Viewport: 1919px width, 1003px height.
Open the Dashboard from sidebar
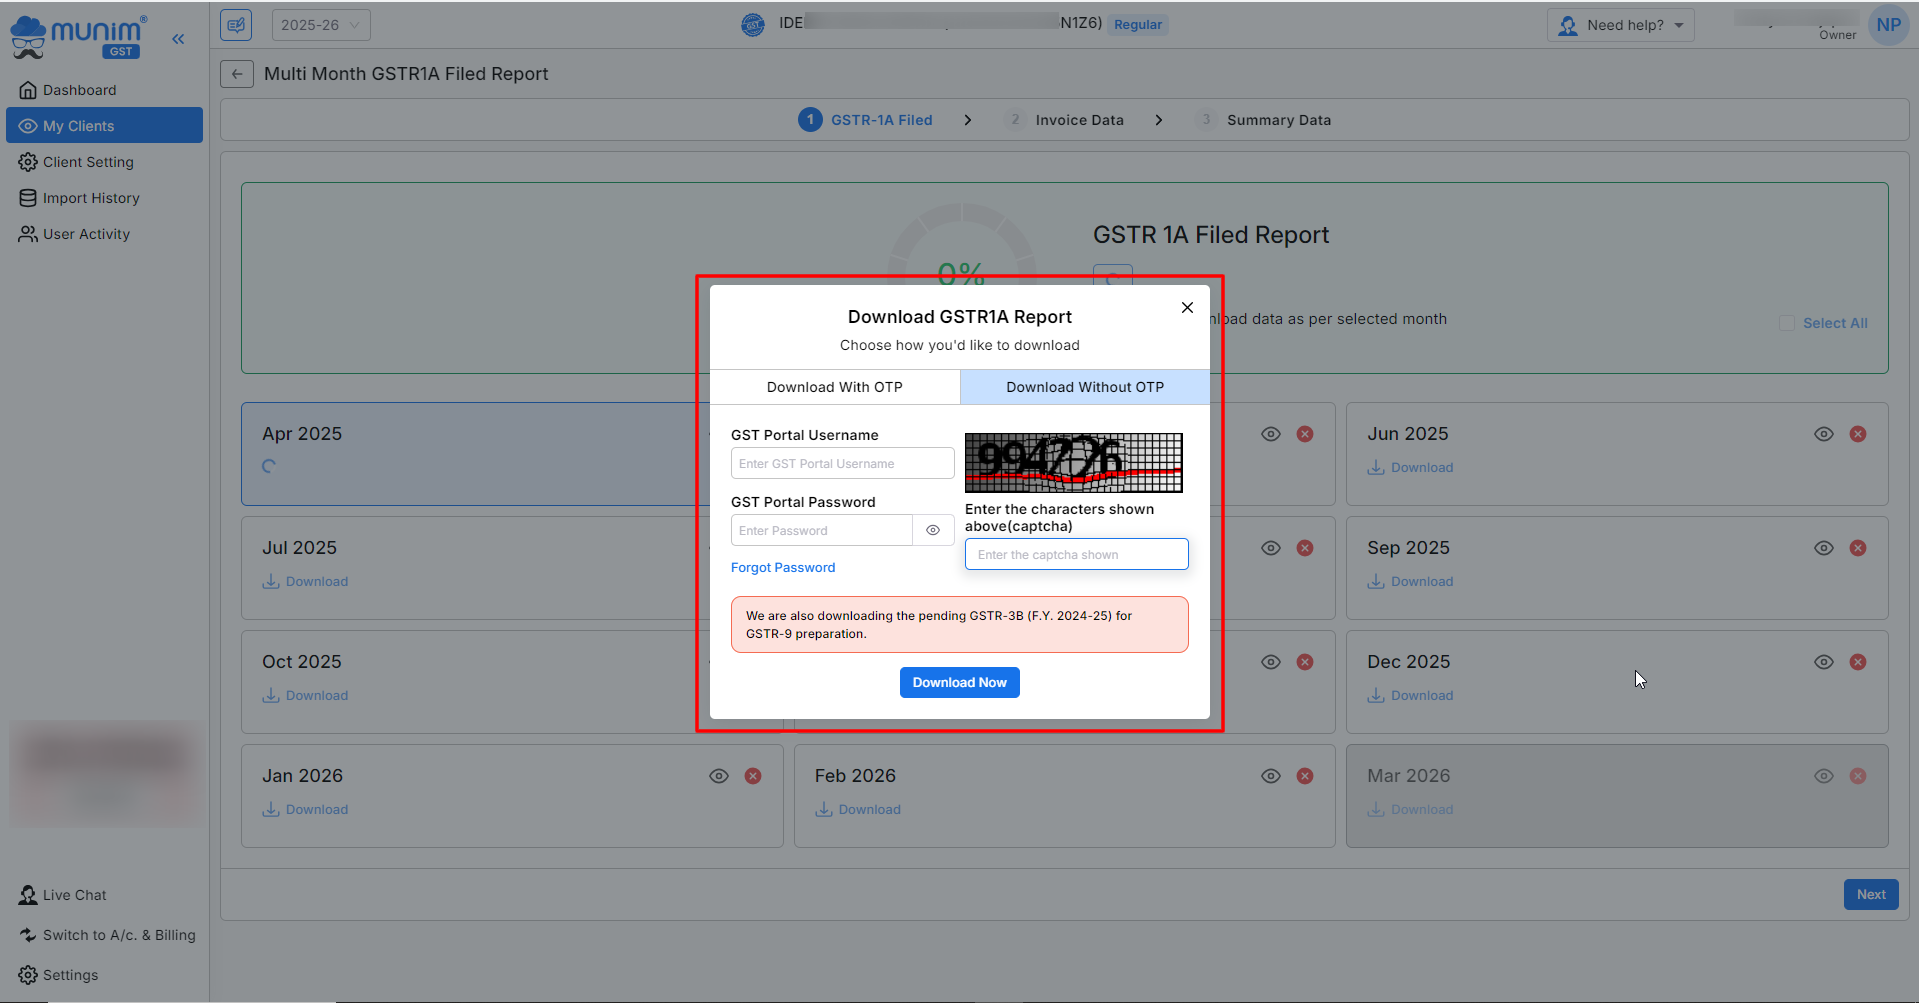(x=79, y=90)
